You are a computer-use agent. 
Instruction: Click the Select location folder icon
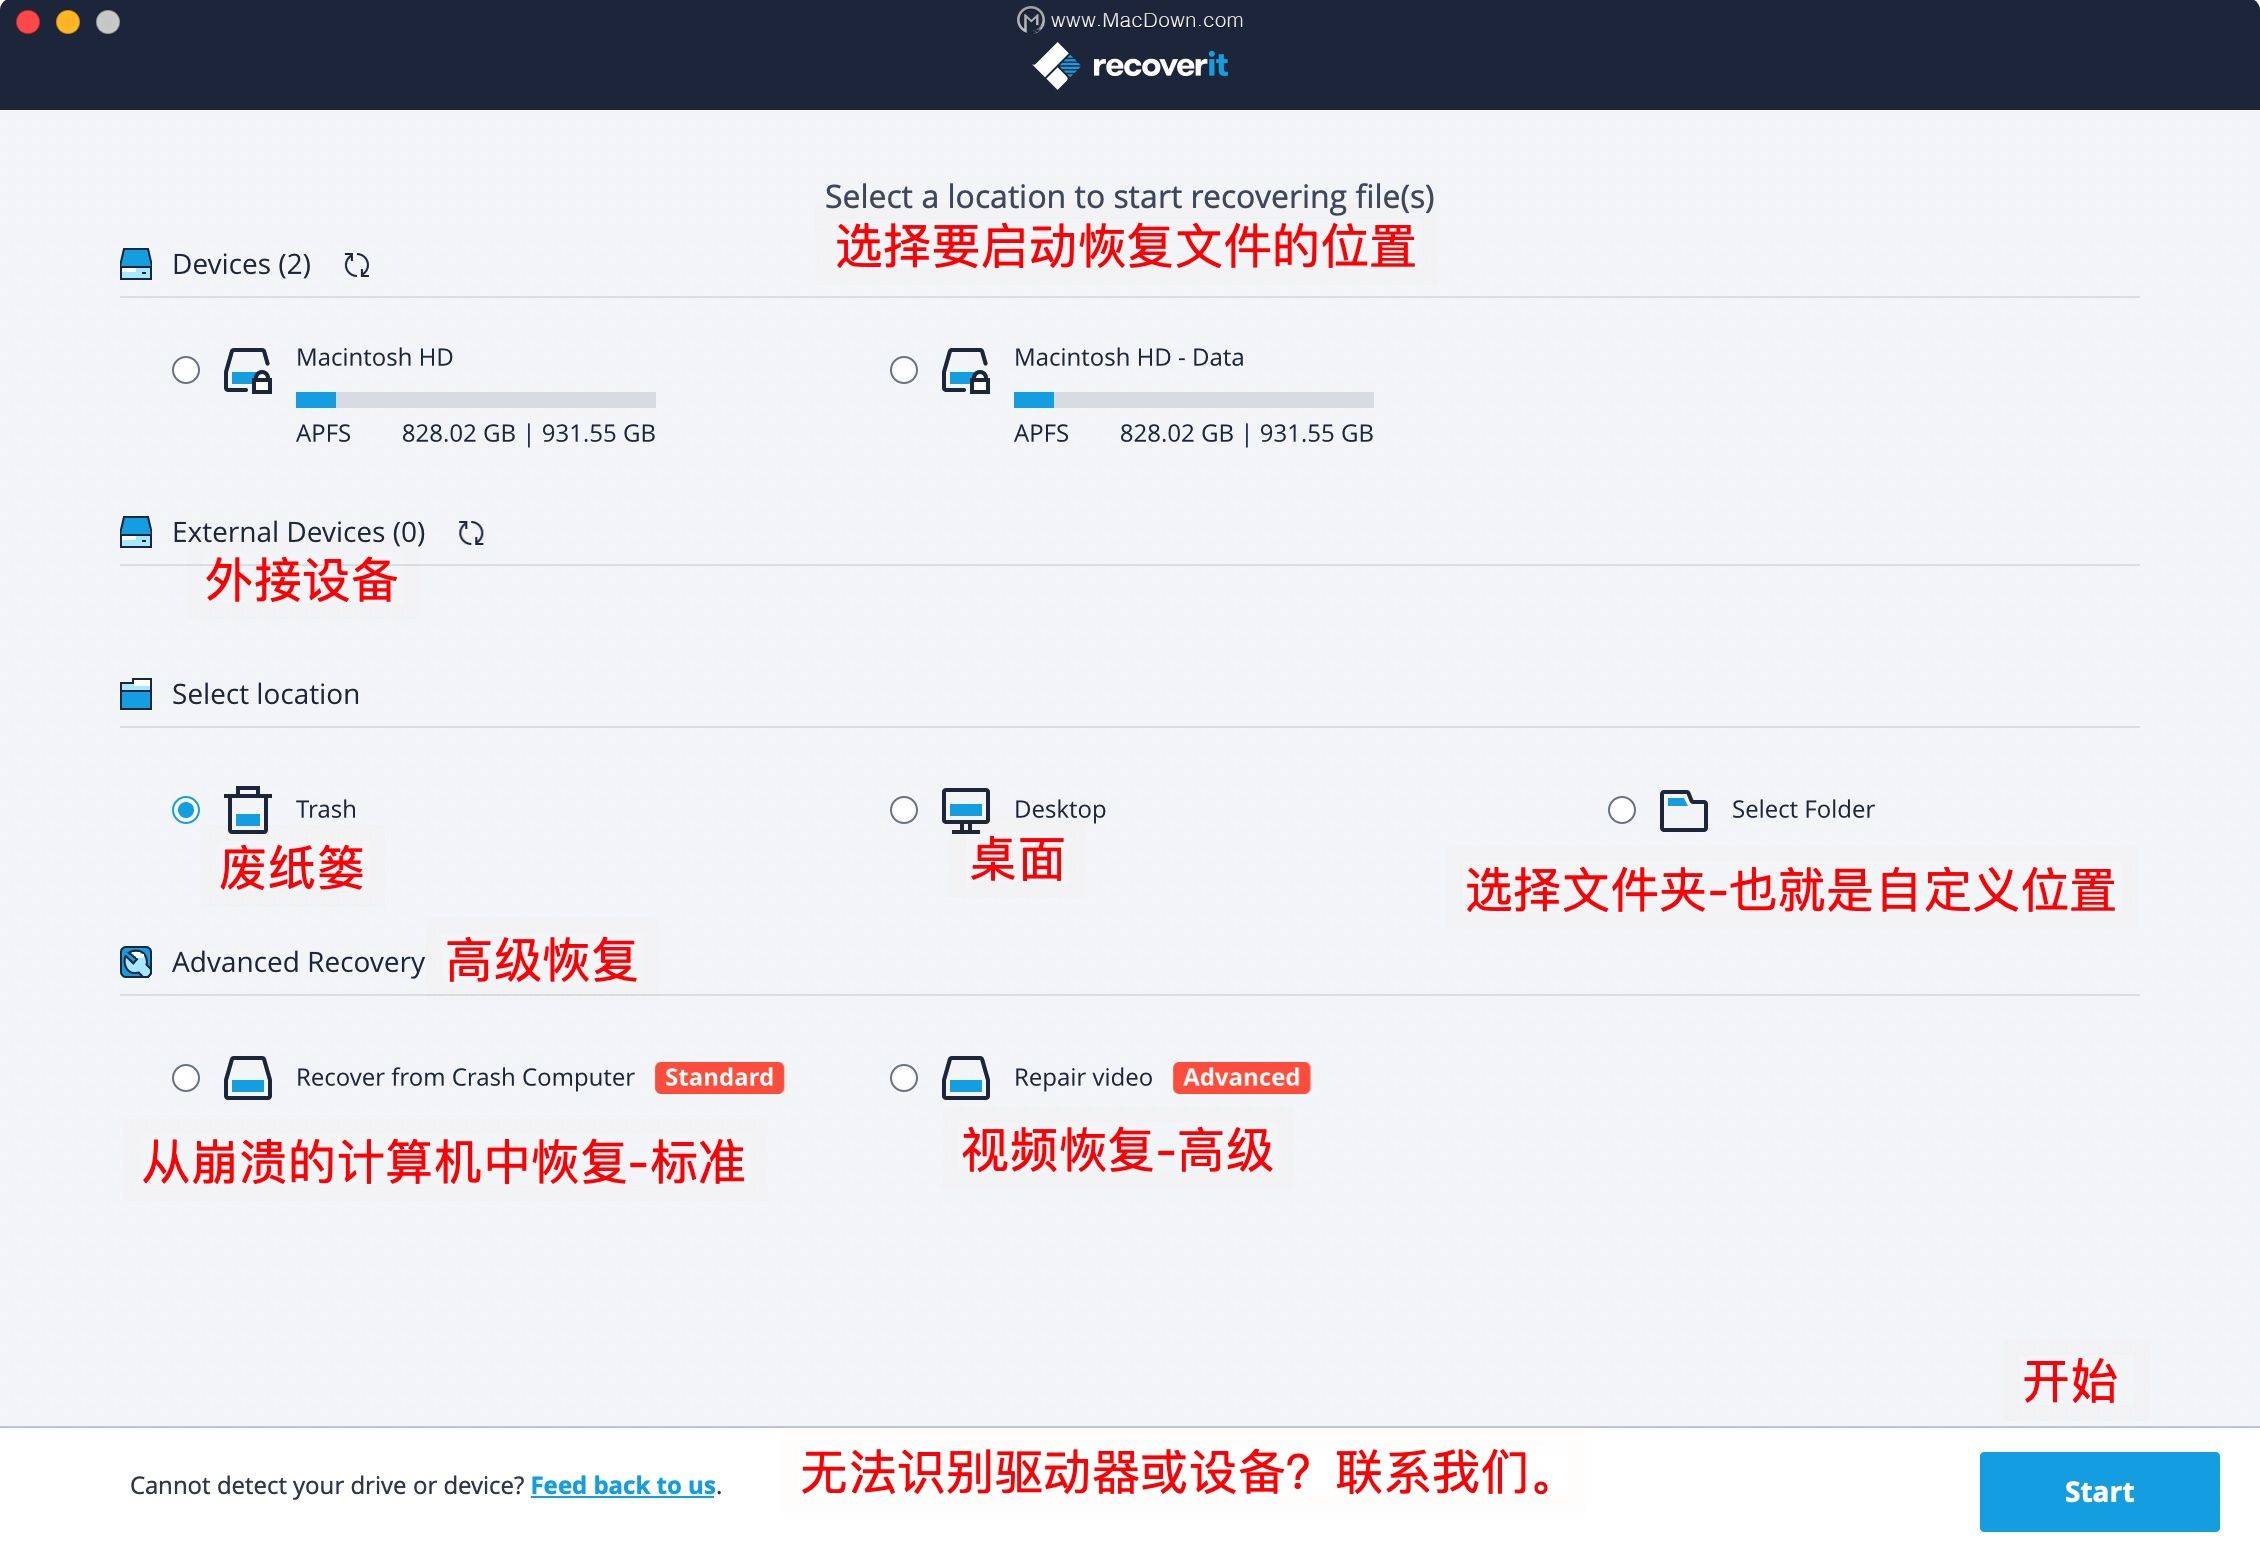134,693
